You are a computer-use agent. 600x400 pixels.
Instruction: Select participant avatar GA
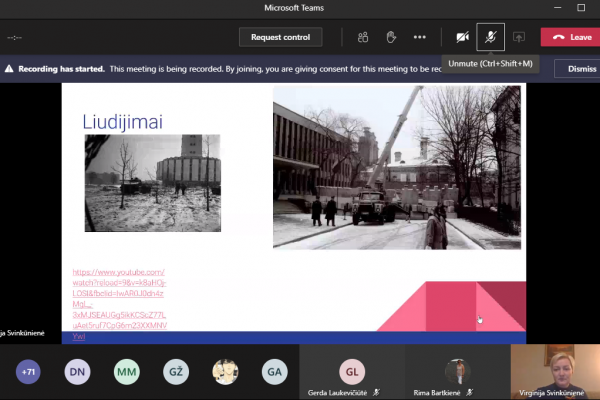point(275,372)
